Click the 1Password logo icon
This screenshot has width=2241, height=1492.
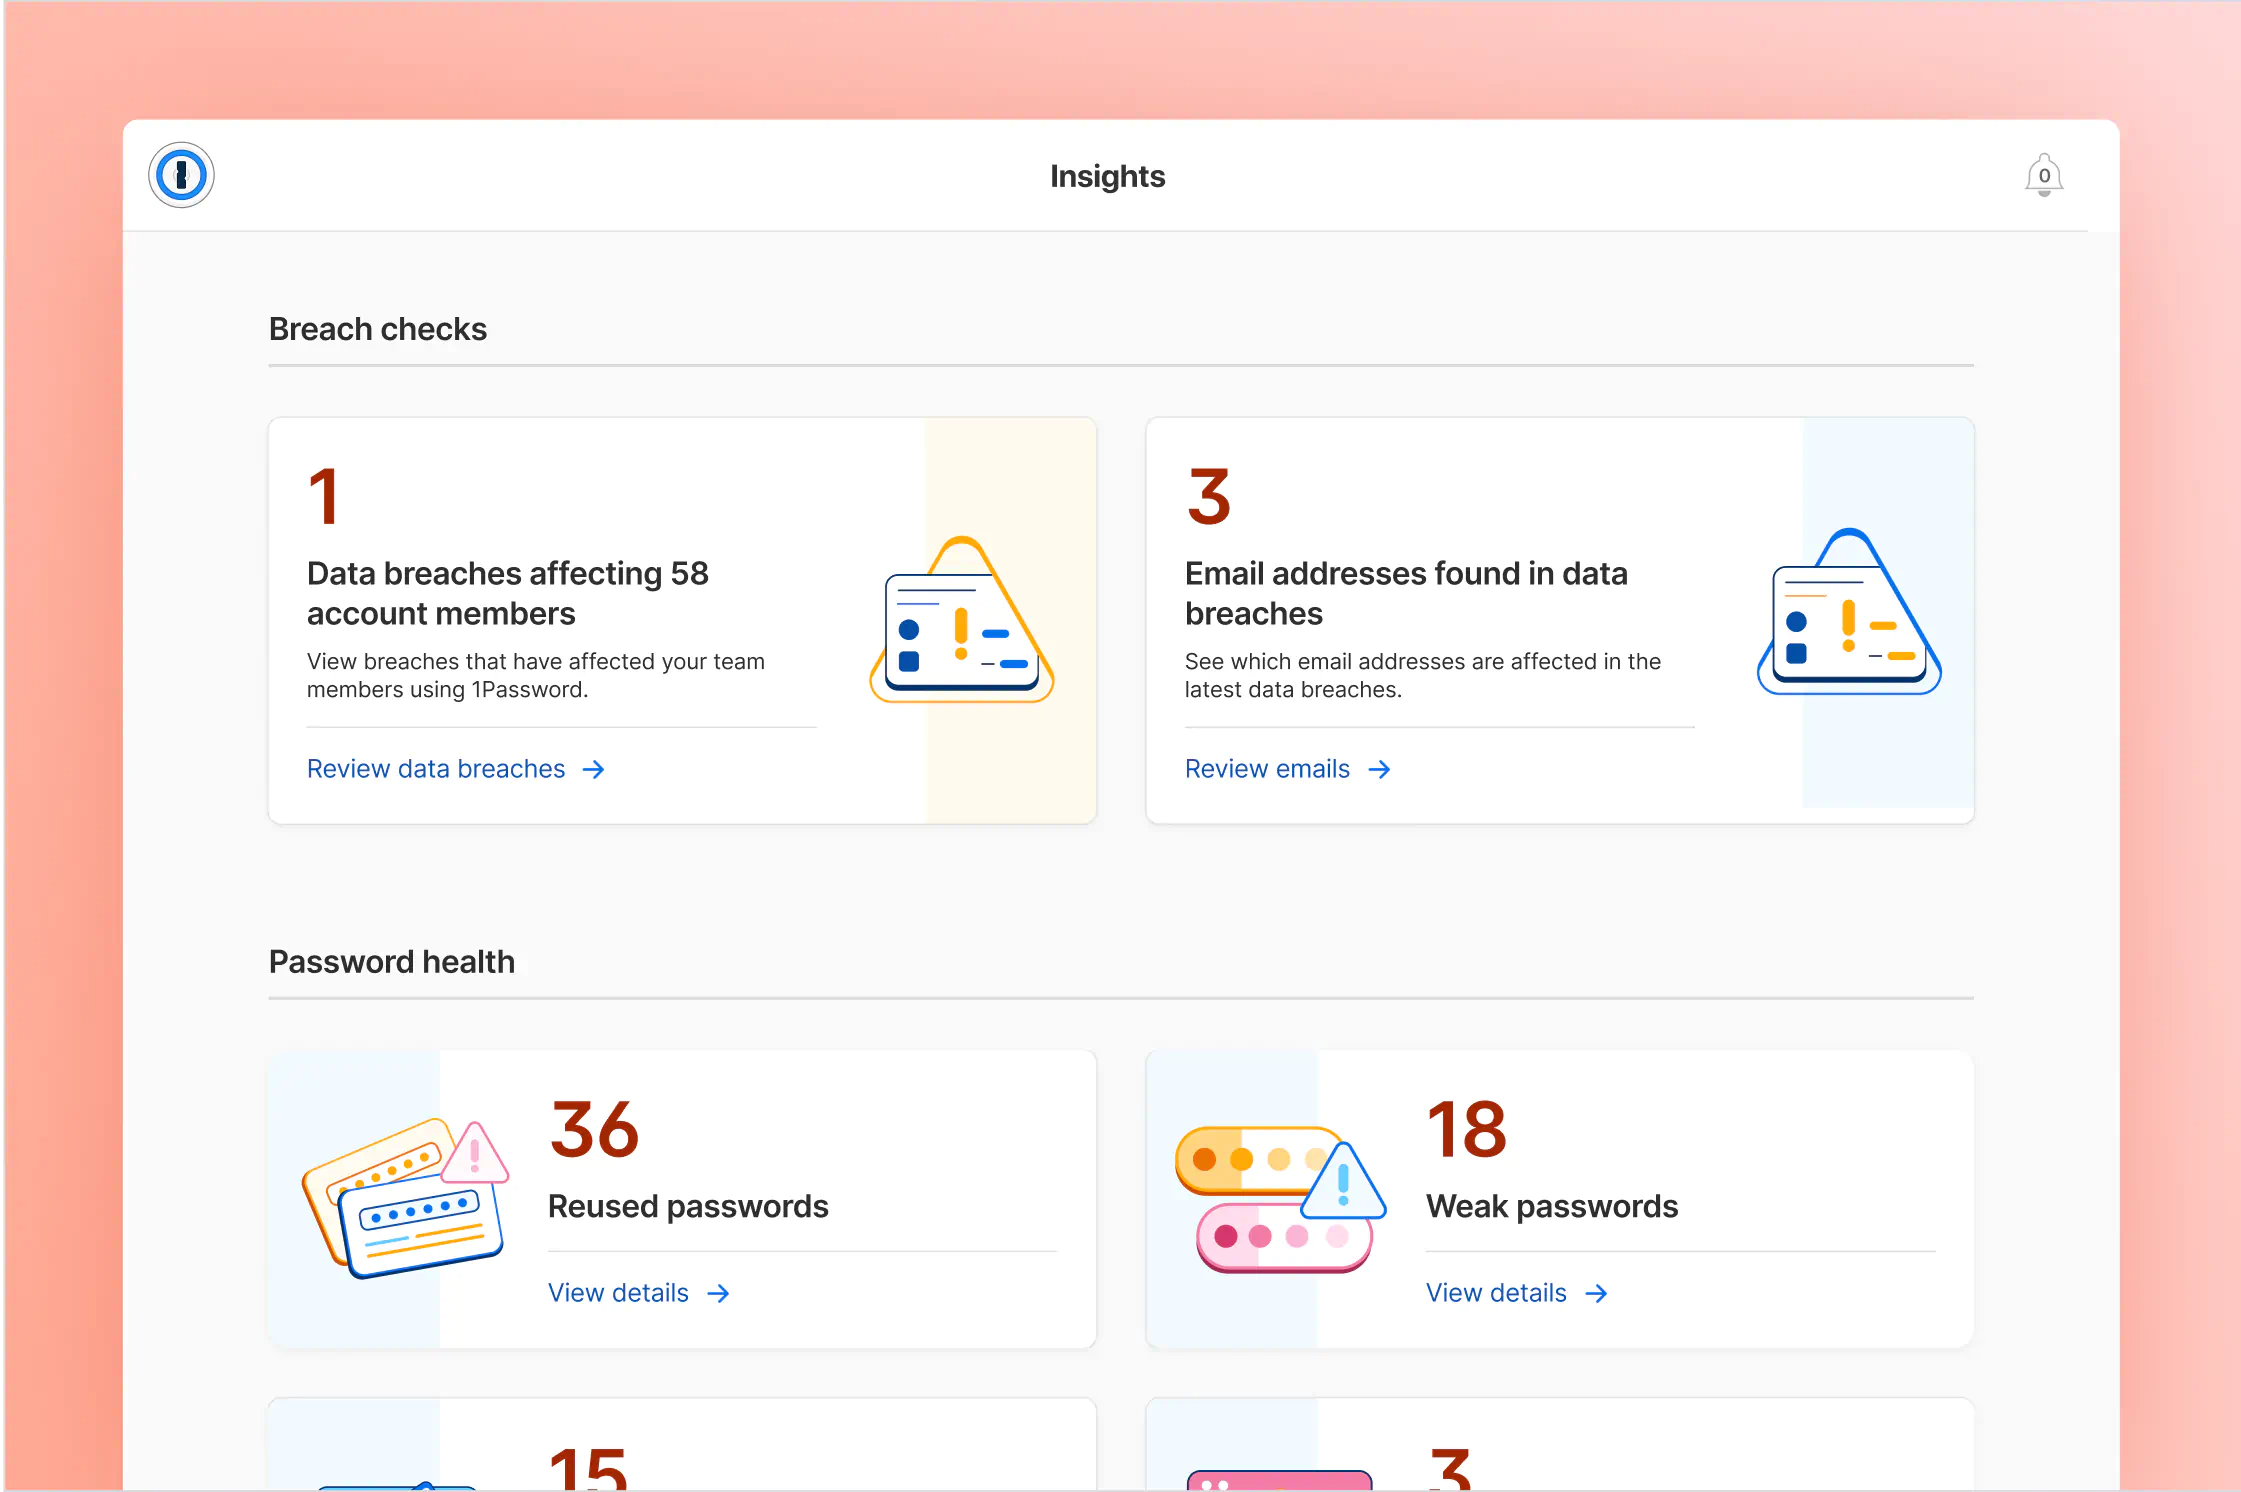point(181,176)
